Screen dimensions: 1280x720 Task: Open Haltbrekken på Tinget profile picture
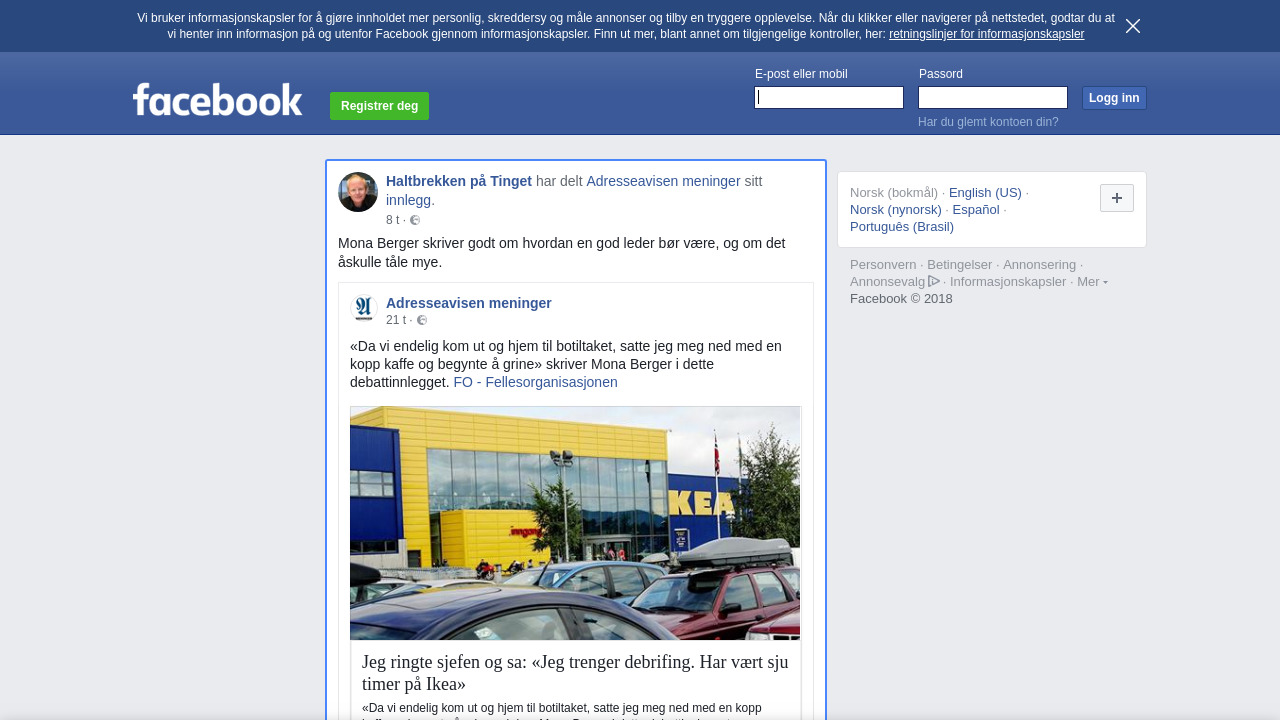pyautogui.click(x=358, y=192)
